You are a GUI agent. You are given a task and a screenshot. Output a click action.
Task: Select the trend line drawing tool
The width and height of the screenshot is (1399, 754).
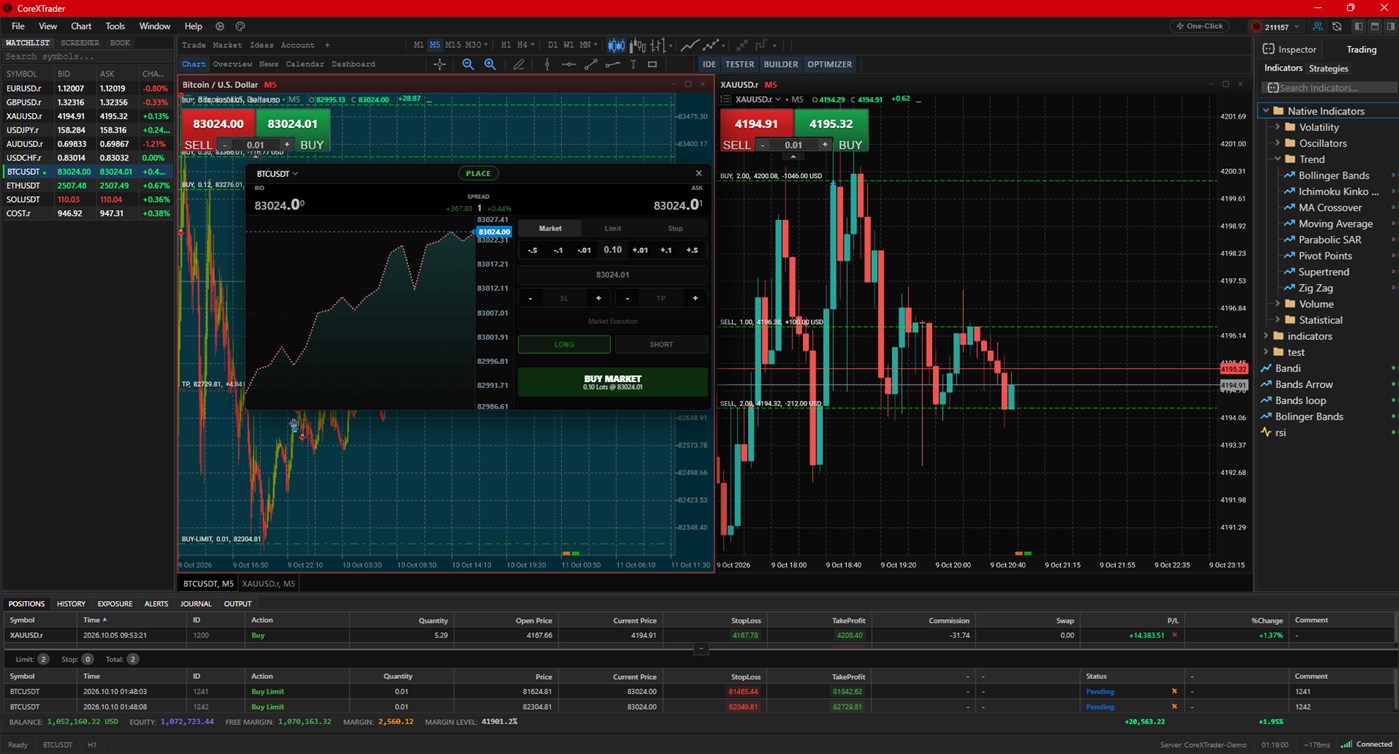(591, 64)
